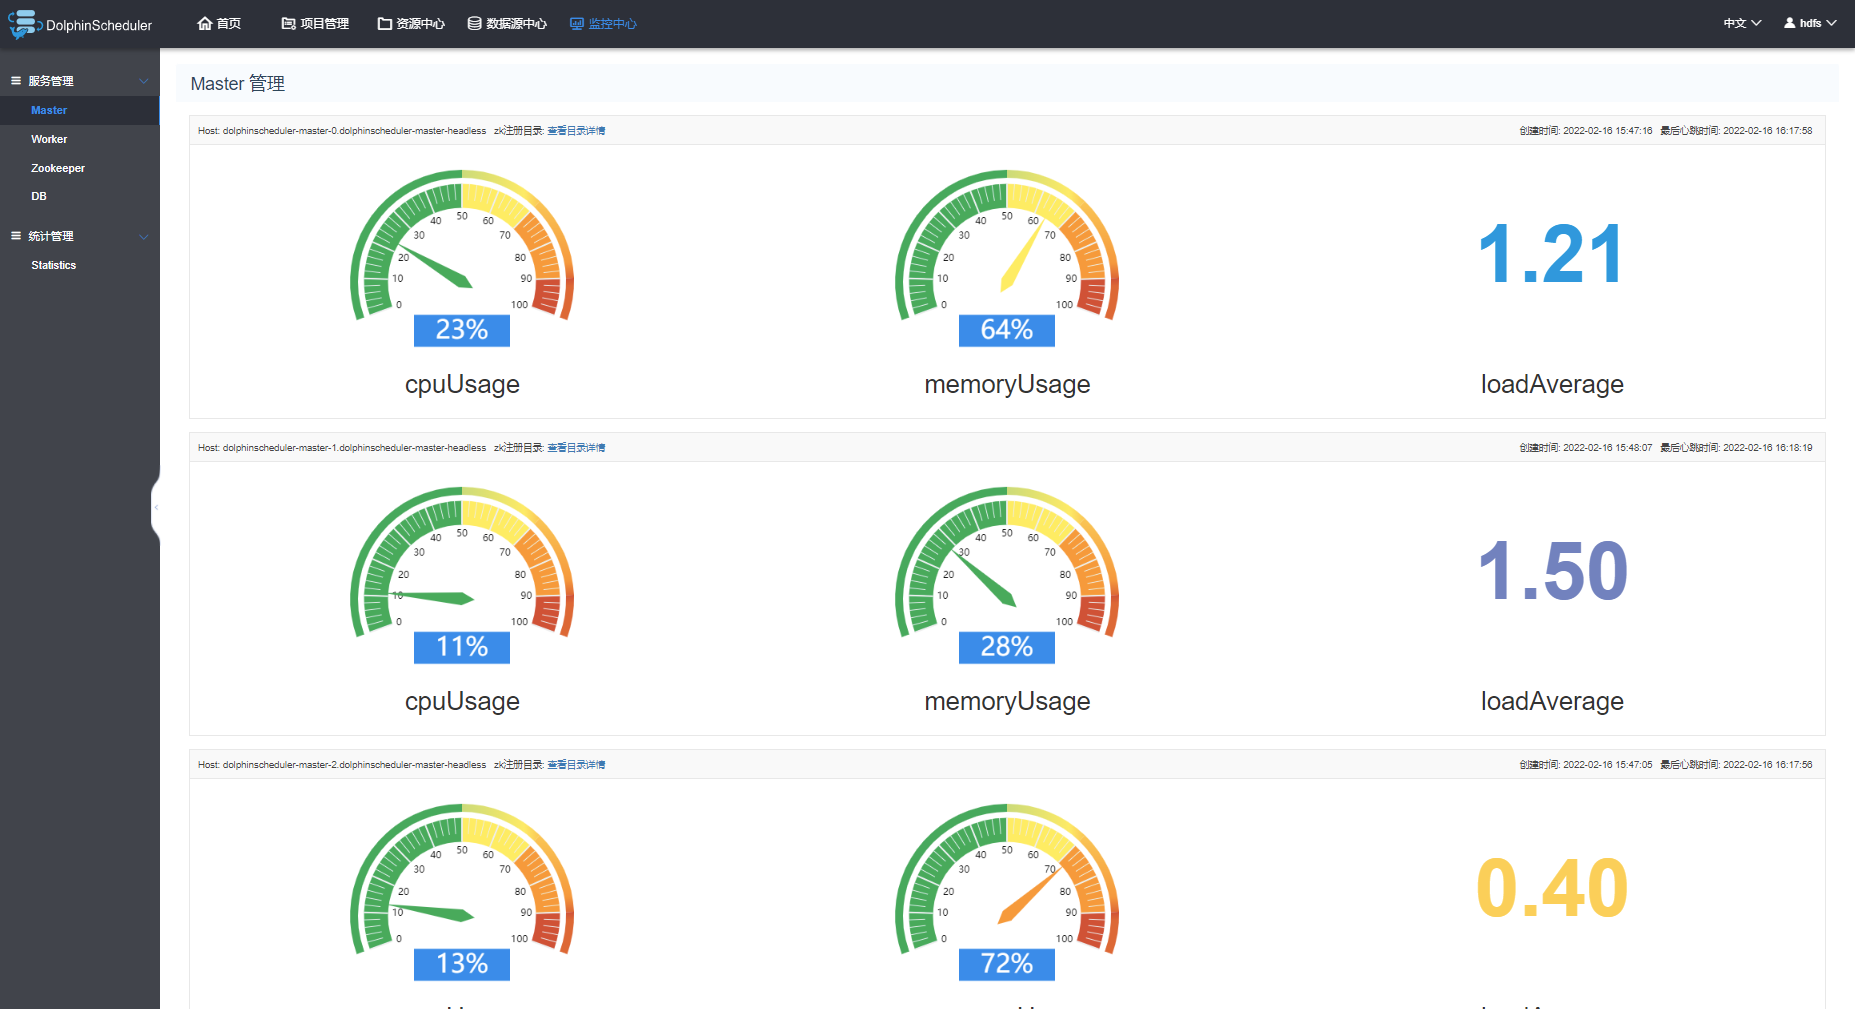Collapse the 统计管理 section chevron
Image resolution: width=1855 pixels, height=1009 pixels.
click(x=144, y=237)
